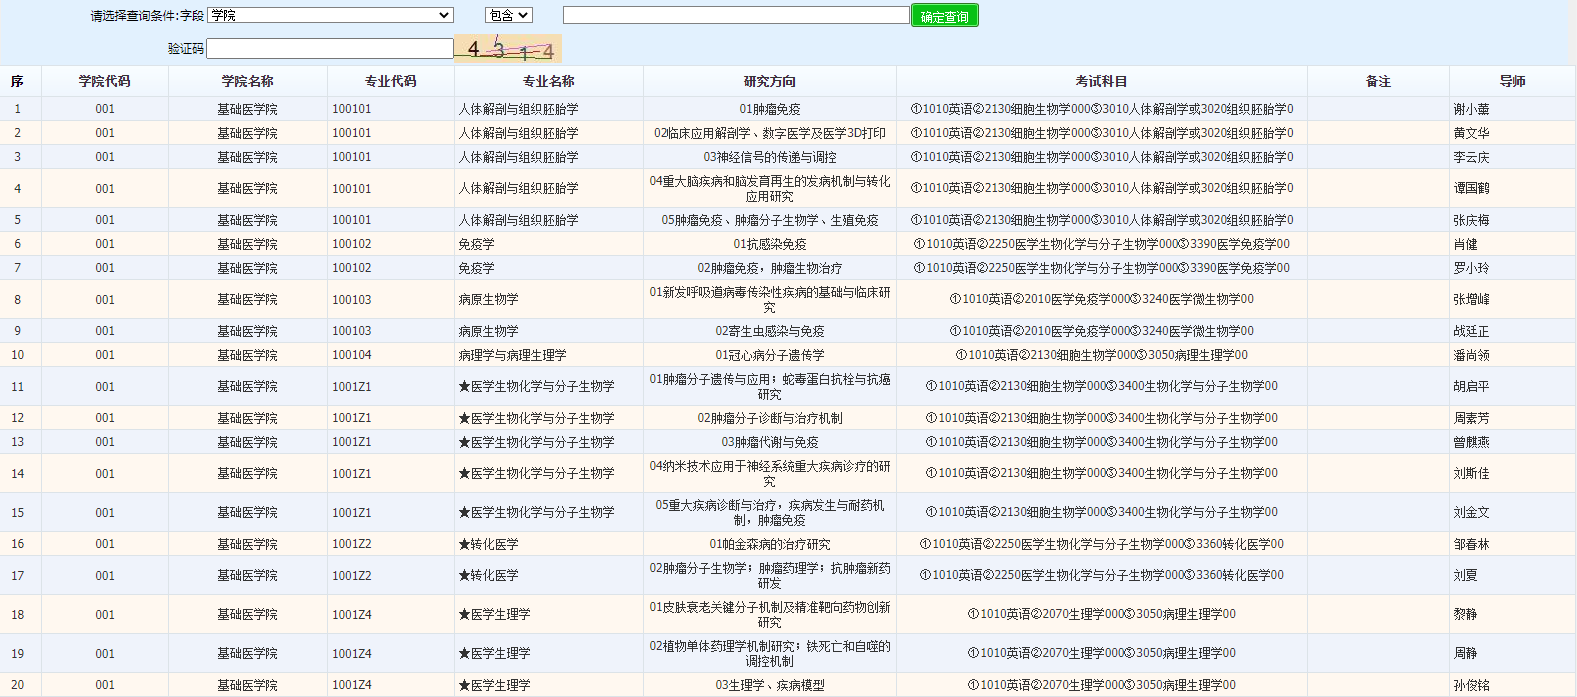The height and width of the screenshot is (697, 1577).
Task: Click research direction 01抗感染免疫
Action: coord(770,244)
